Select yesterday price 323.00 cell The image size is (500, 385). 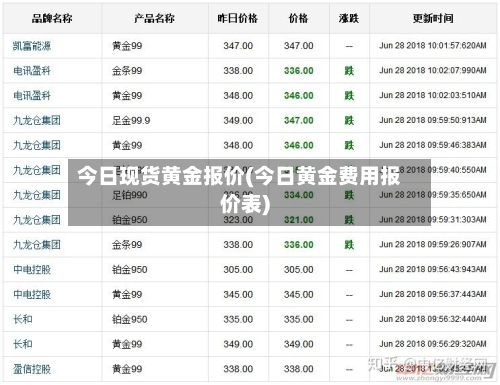238,220
